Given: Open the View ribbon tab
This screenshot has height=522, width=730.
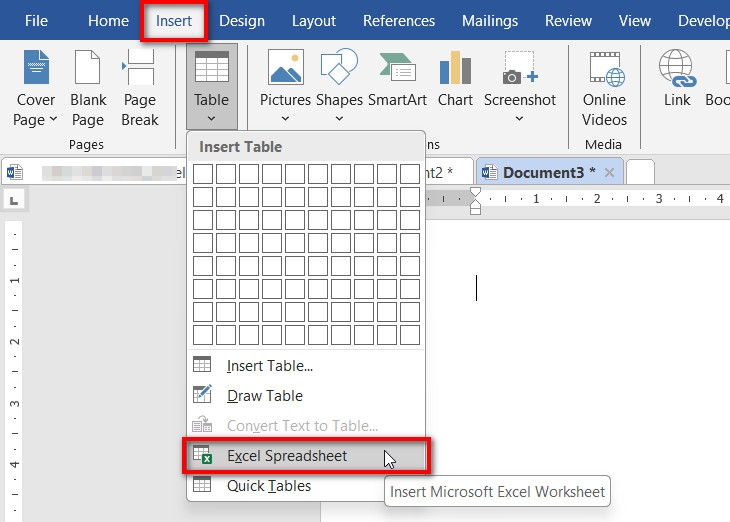Looking at the screenshot, I should click(x=635, y=21).
